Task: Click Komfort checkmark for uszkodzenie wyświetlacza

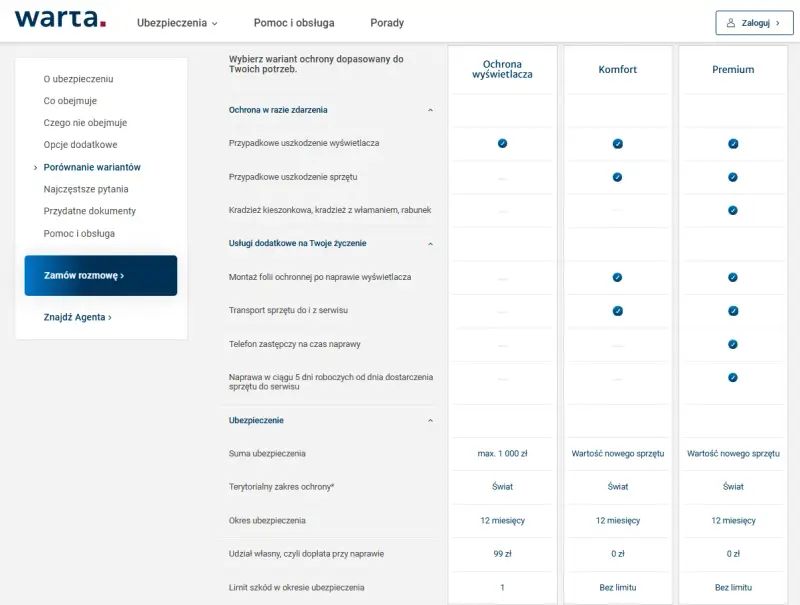Action: coord(617,144)
